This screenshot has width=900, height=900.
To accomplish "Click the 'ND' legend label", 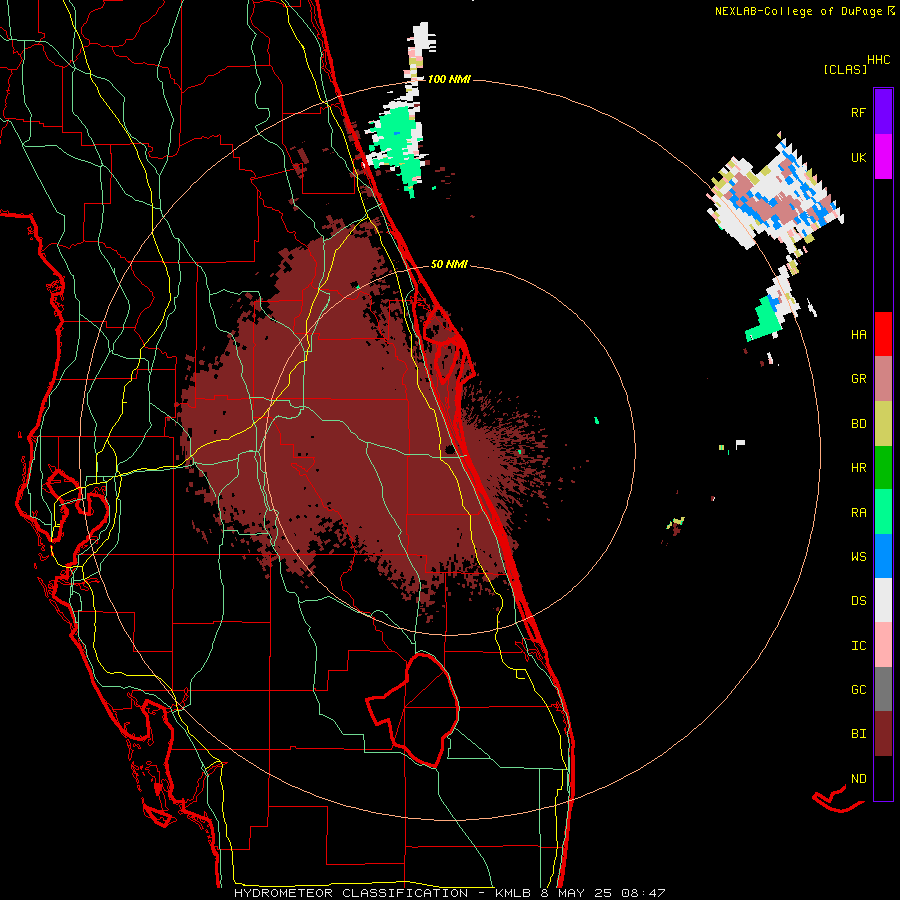I will coord(858,779).
